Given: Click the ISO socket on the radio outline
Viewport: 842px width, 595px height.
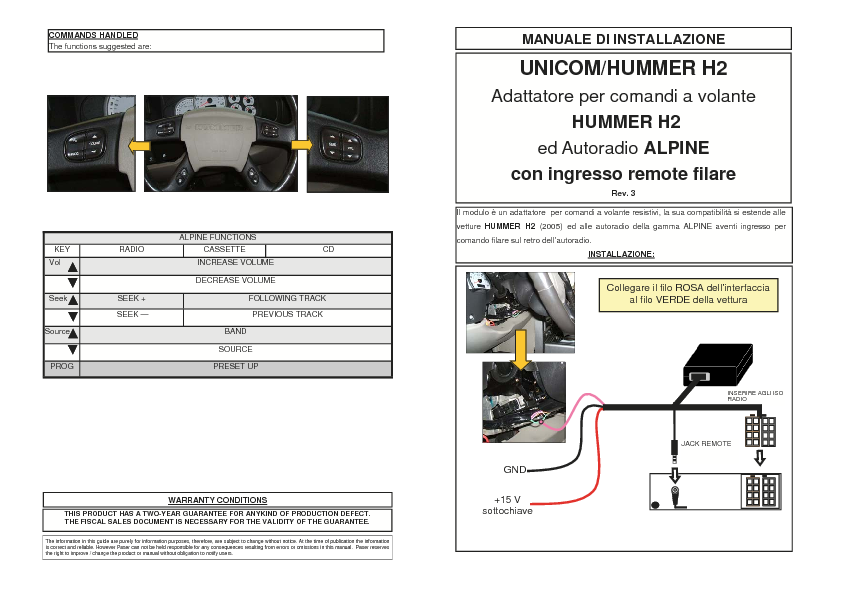Looking at the screenshot, I should tap(761, 491).
